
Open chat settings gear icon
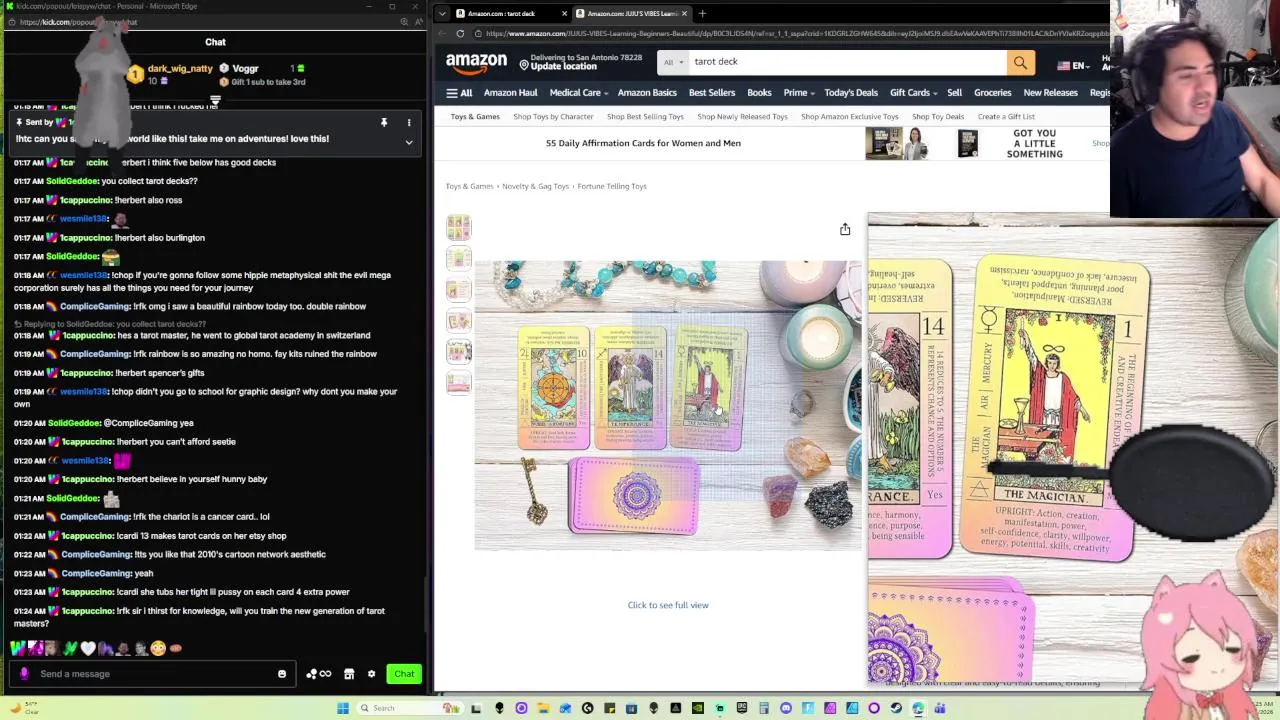tap(371, 674)
